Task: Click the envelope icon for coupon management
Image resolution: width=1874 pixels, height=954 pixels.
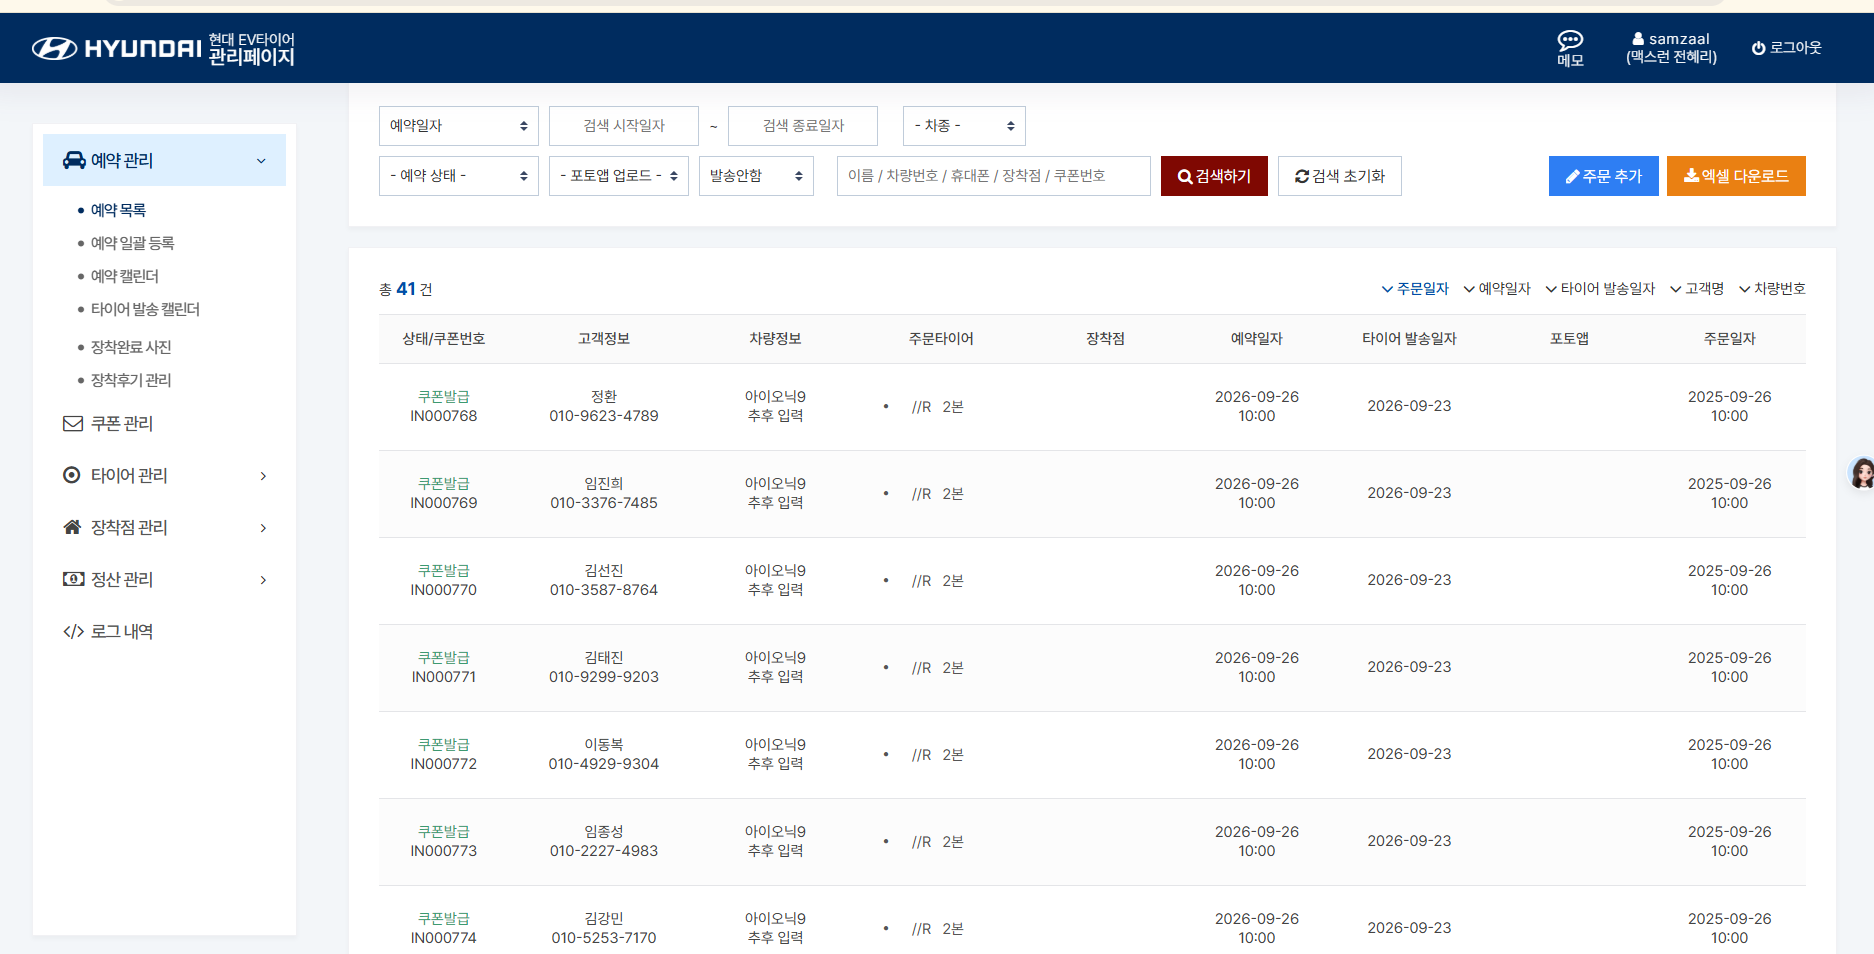Action: coord(73,424)
